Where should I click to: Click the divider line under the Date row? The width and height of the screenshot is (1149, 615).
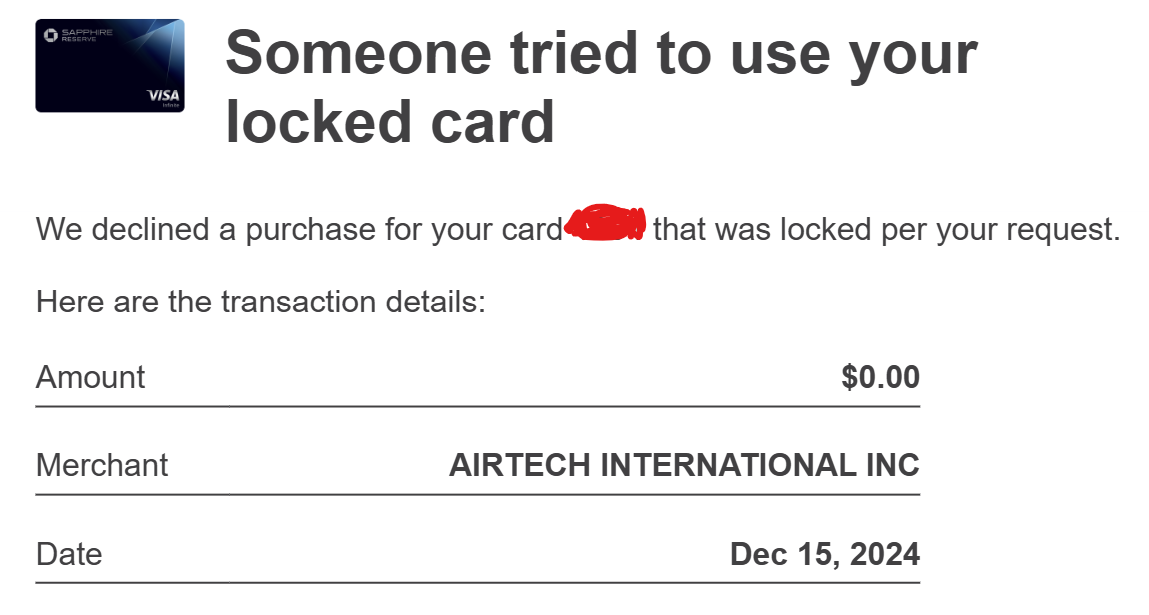(477, 582)
